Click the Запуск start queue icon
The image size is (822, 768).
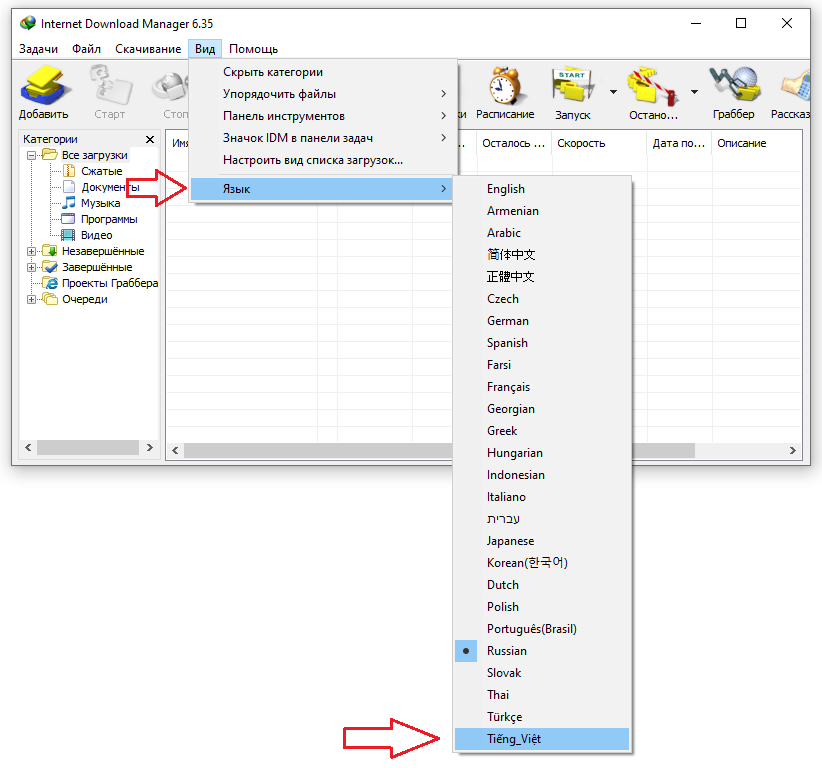click(573, 87)
